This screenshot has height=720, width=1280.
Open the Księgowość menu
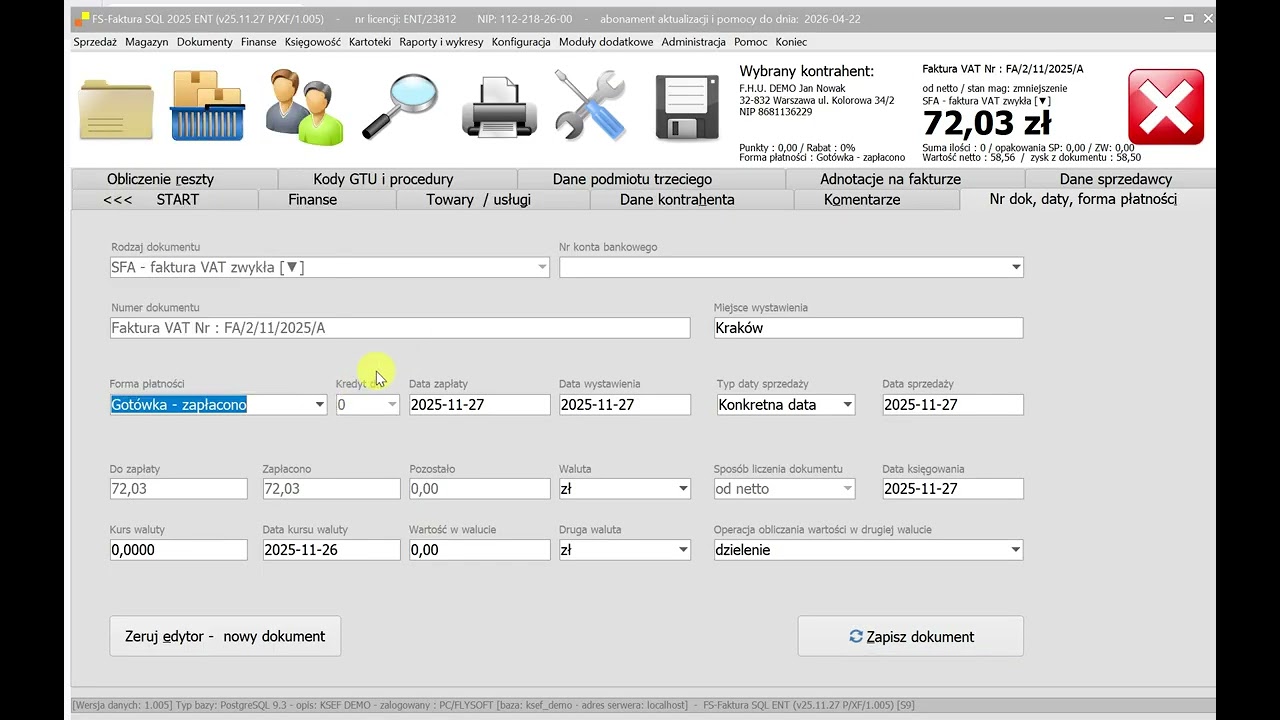pyautogui.click(x=313, y=42)
